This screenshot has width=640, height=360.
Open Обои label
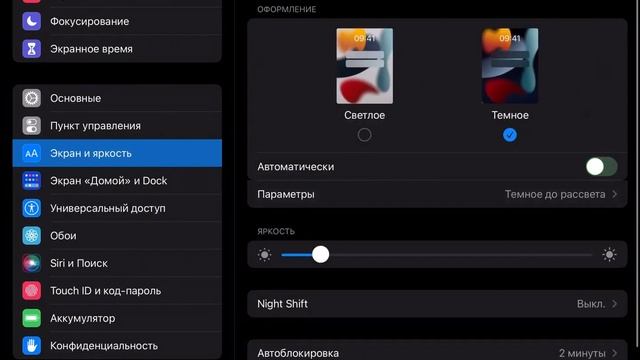(x=63, y=236)
